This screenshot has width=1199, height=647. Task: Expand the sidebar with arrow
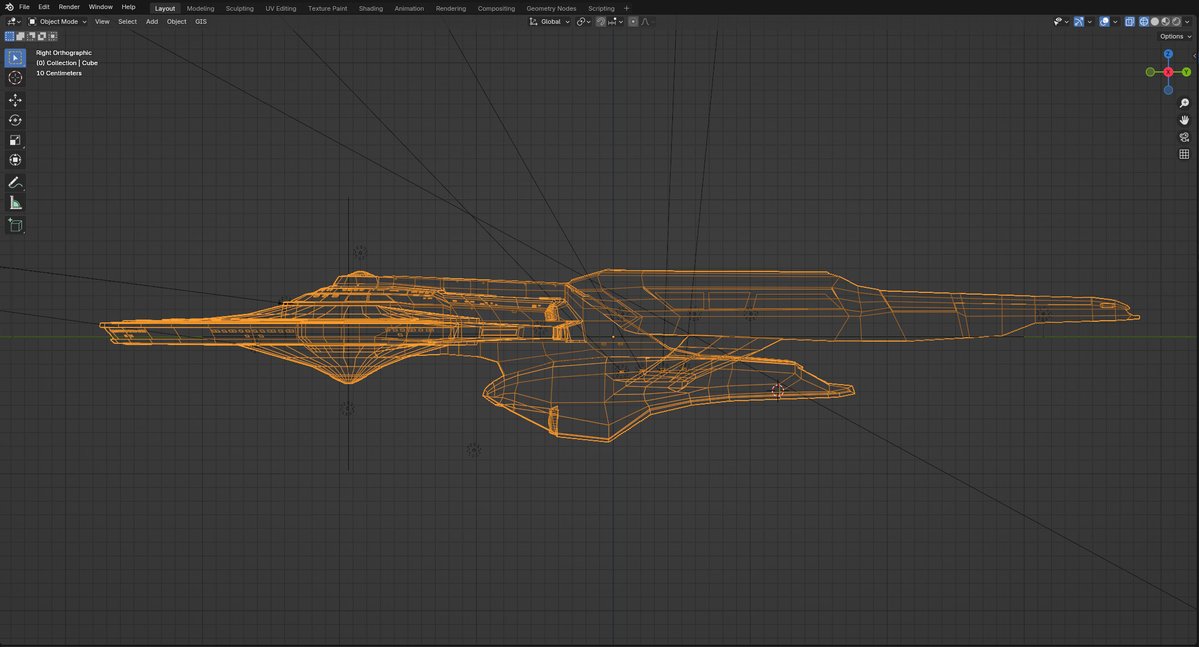[x=1195, y=55]
